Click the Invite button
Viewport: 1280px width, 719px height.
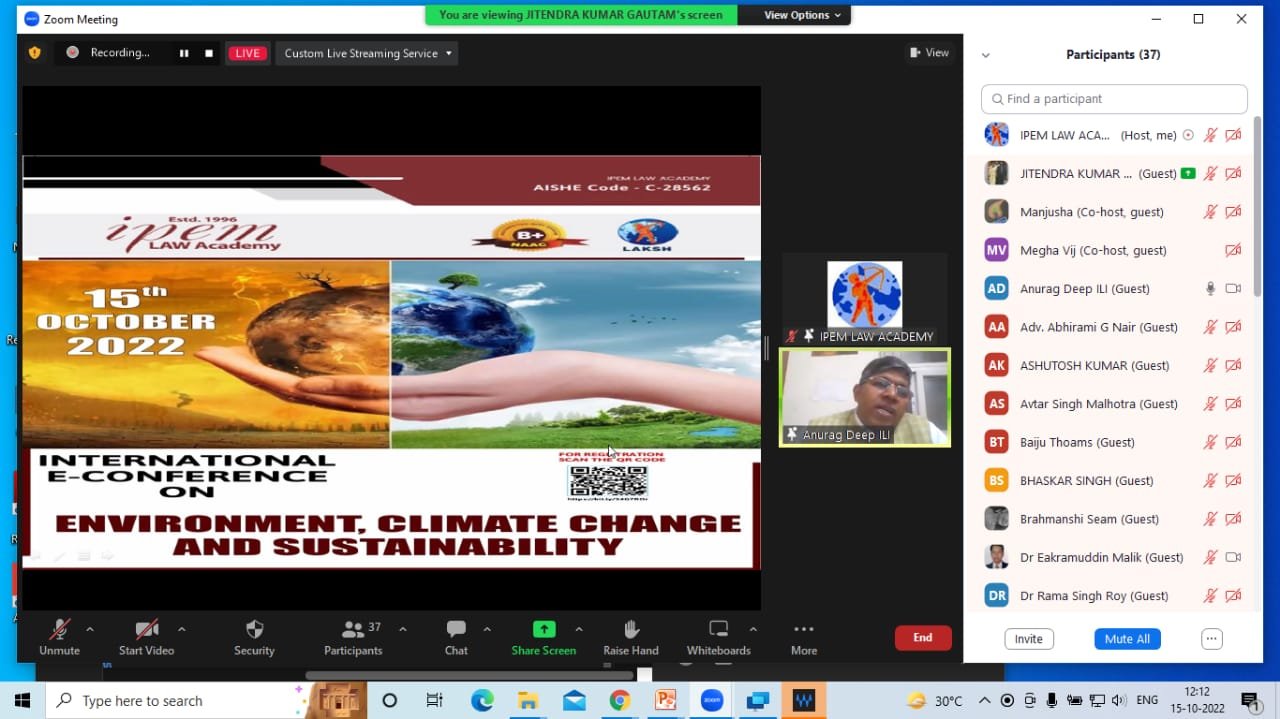coord(1028,639)
